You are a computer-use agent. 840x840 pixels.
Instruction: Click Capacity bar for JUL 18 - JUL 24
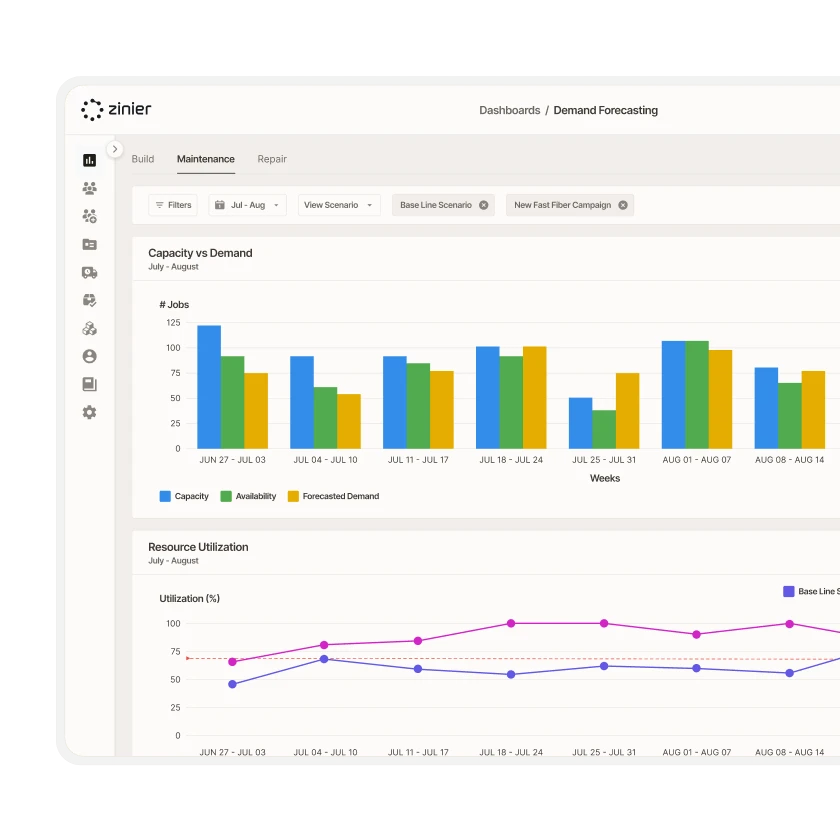tap(488, 398)
